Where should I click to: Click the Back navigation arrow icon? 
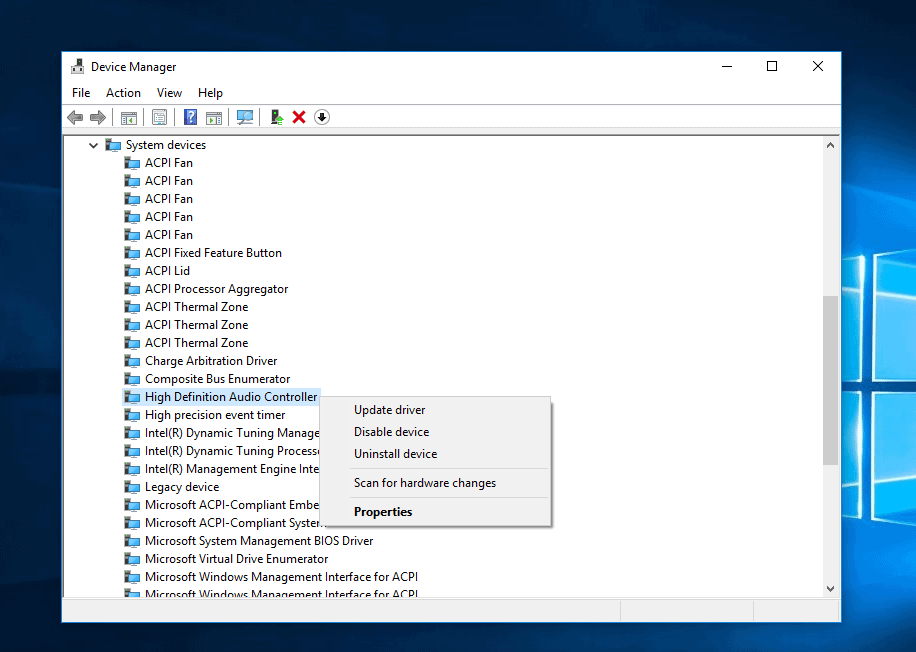click(75, 117)
